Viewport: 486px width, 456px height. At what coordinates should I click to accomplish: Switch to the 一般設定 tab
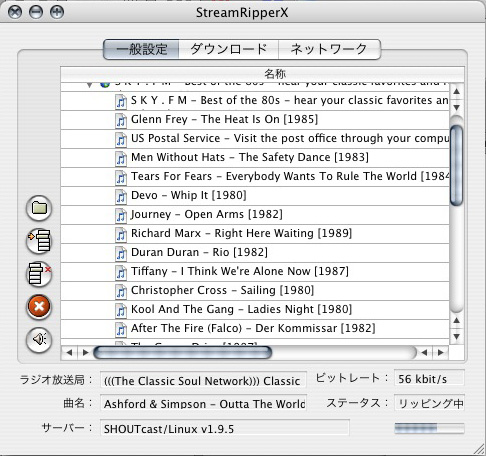click(141, 49)
